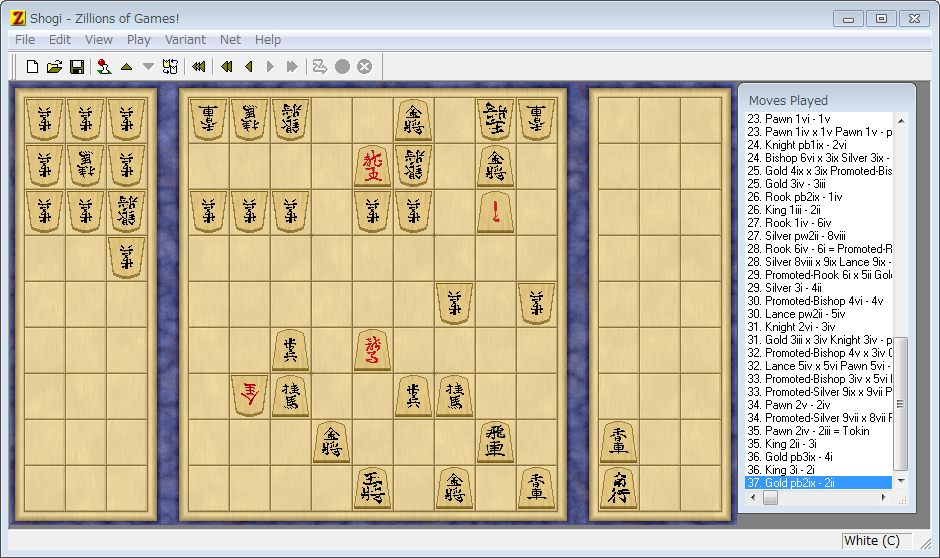Click the olive up-triangle toolbar icon
Image resolution: width=940 pixels, height=558 pixels.
click(126, 67)
